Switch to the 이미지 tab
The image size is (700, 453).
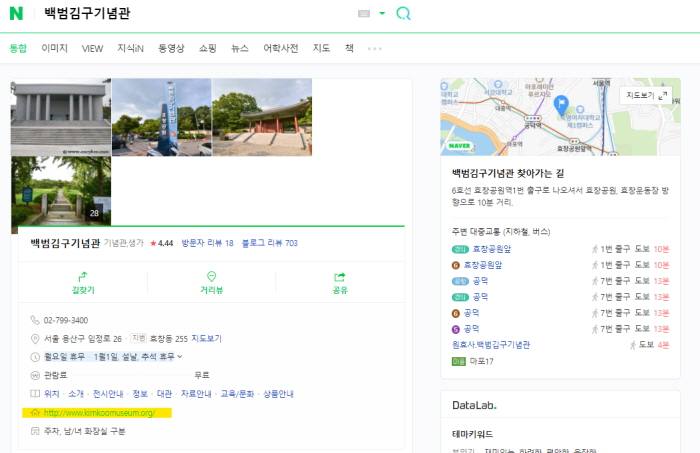(54, 48)
